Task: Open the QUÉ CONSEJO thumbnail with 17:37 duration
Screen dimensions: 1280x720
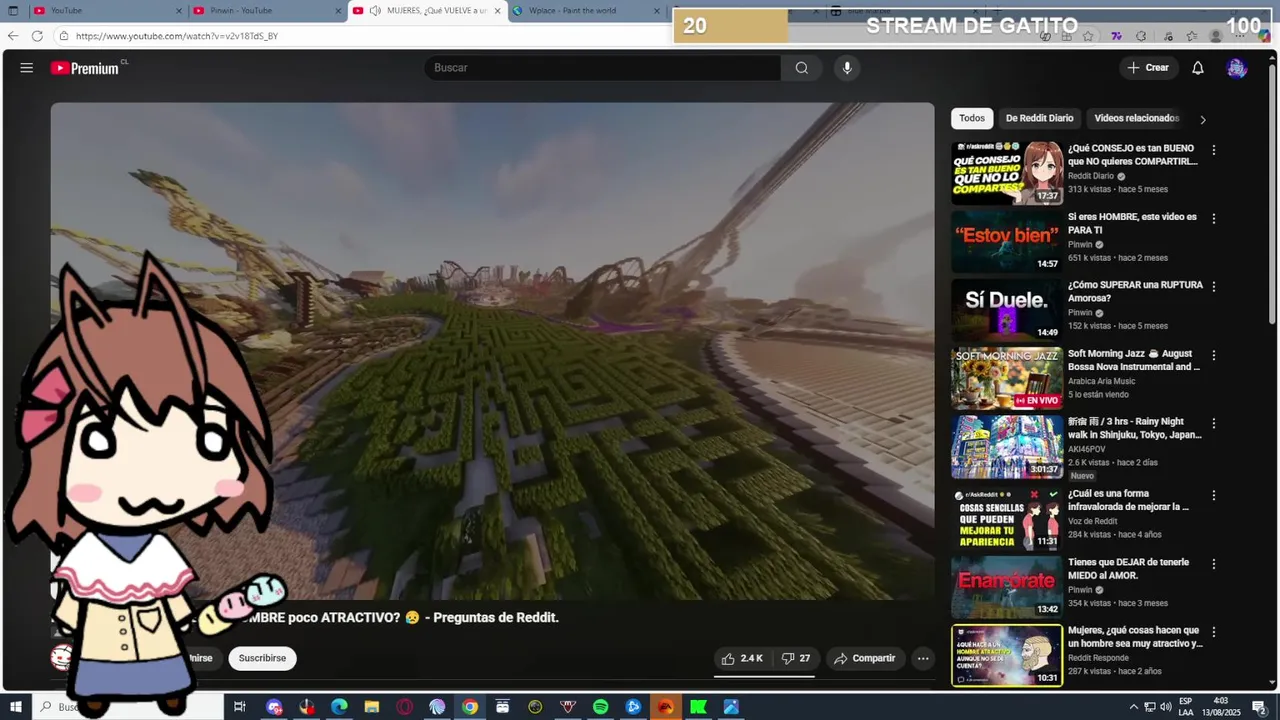Action: [1007, 172]
